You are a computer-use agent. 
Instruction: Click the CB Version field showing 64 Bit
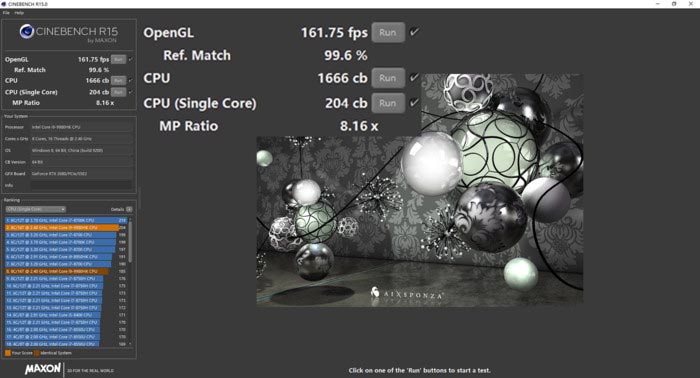[x=81, y=162]
